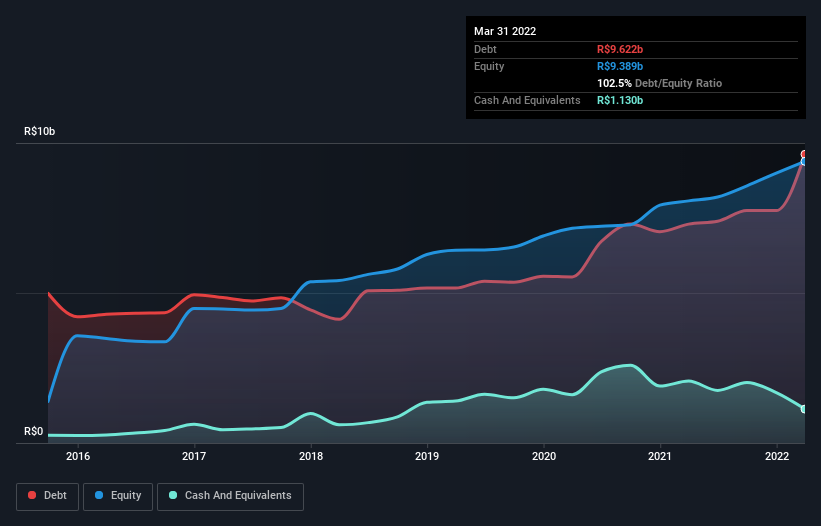Click the 2021 x-axis label
Viewport: 821px width, 526px height.
[x=660, y=456]
